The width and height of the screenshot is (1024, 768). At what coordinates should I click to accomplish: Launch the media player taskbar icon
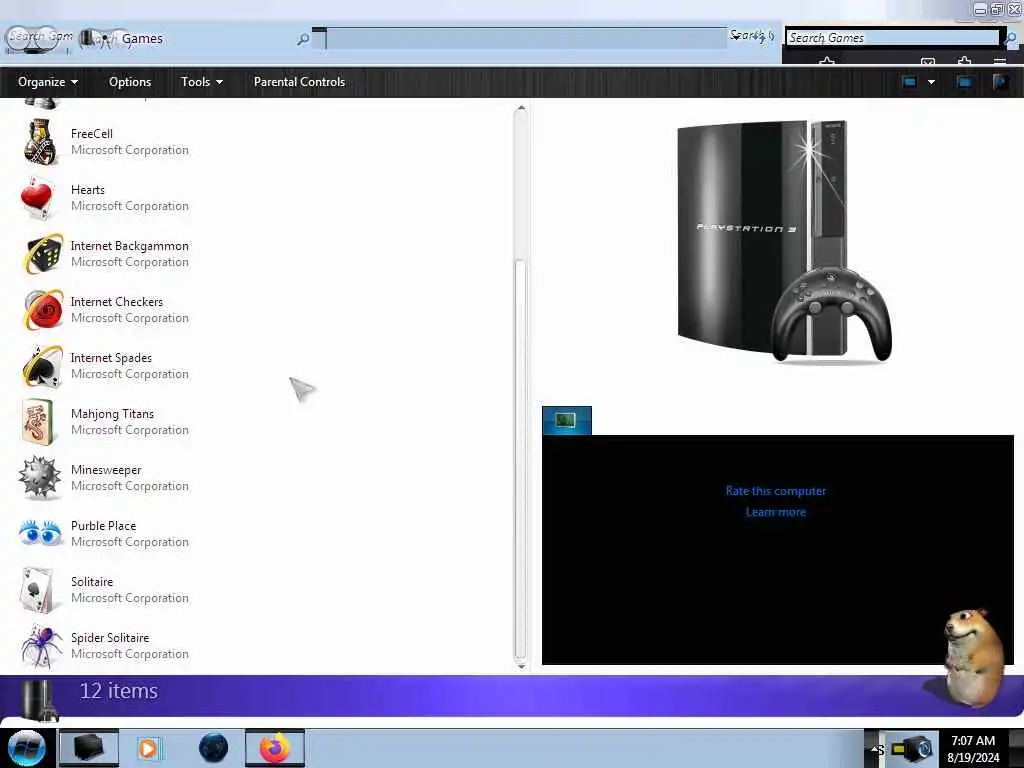pyautogui.click(x=148, y=748)
